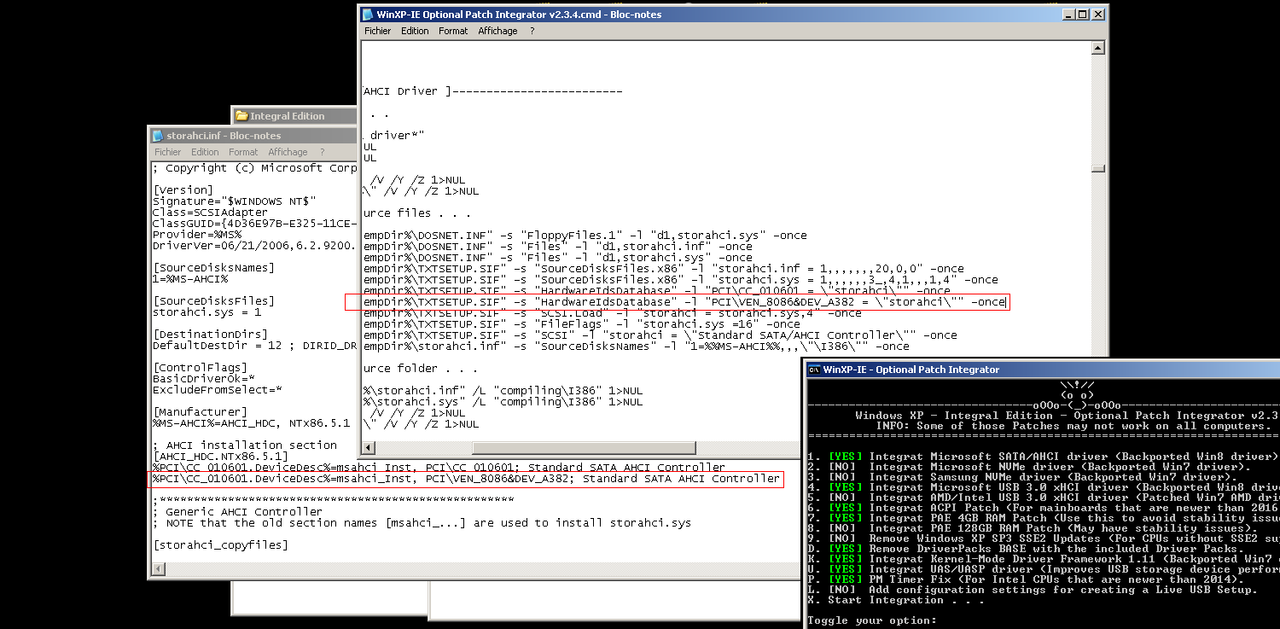Open Format menu in storahci.inf Notepad
Image resolution: width=1280 pixels, height=629 pixels.
point(243,152)
